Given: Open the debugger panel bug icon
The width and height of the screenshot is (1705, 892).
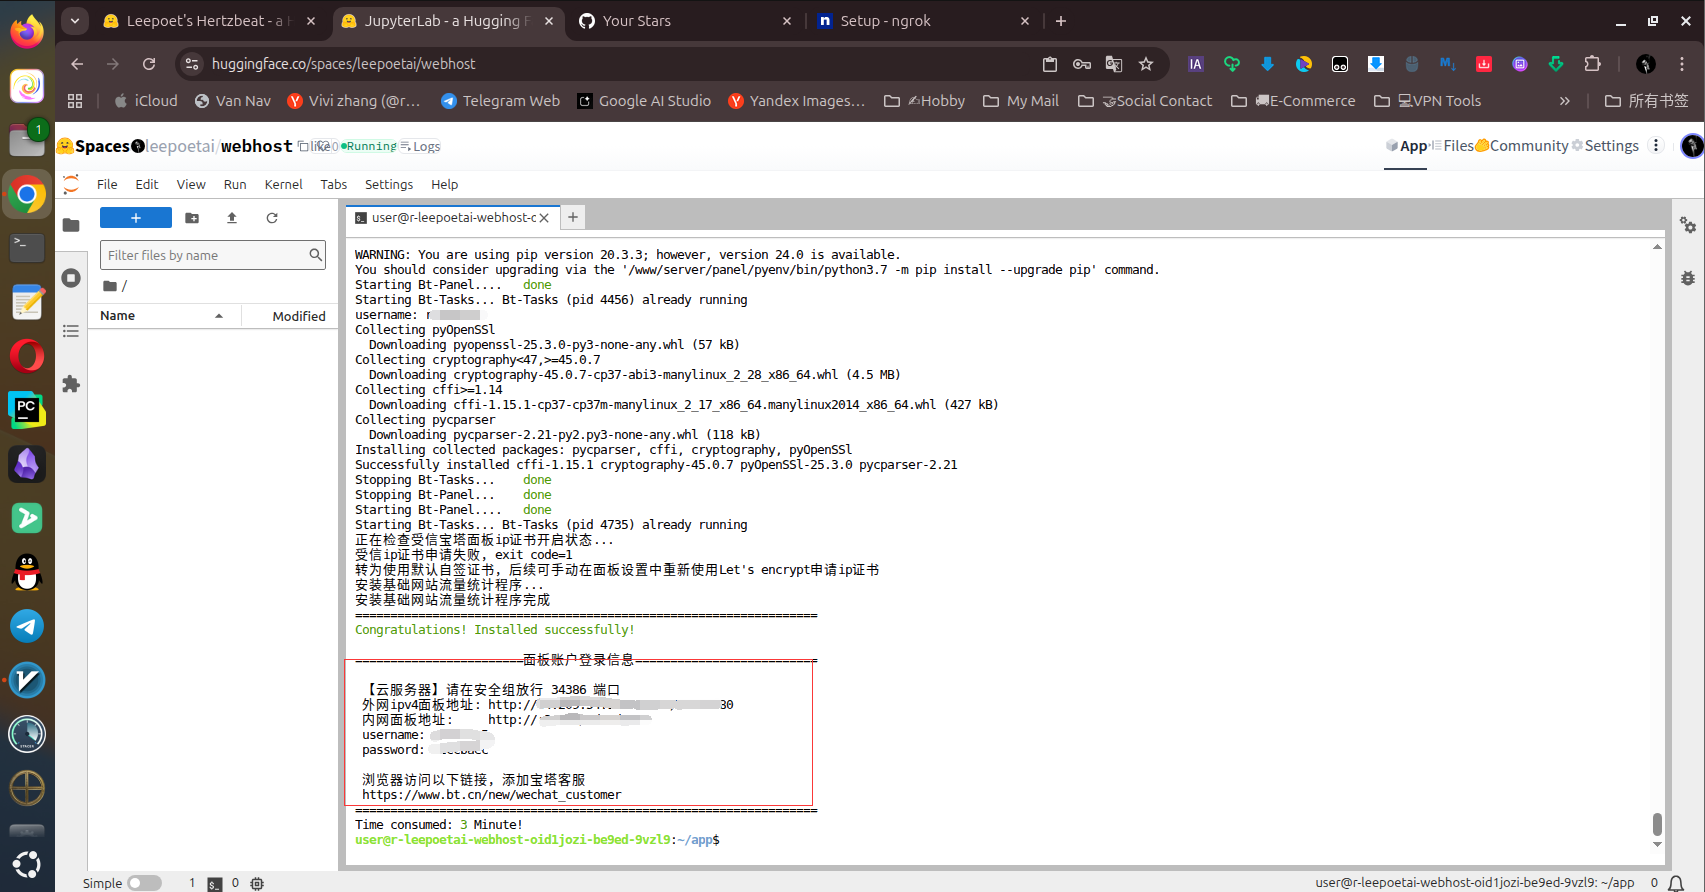Looking at the screenshot, I should pyautogui.click(x=1688, y=278).
